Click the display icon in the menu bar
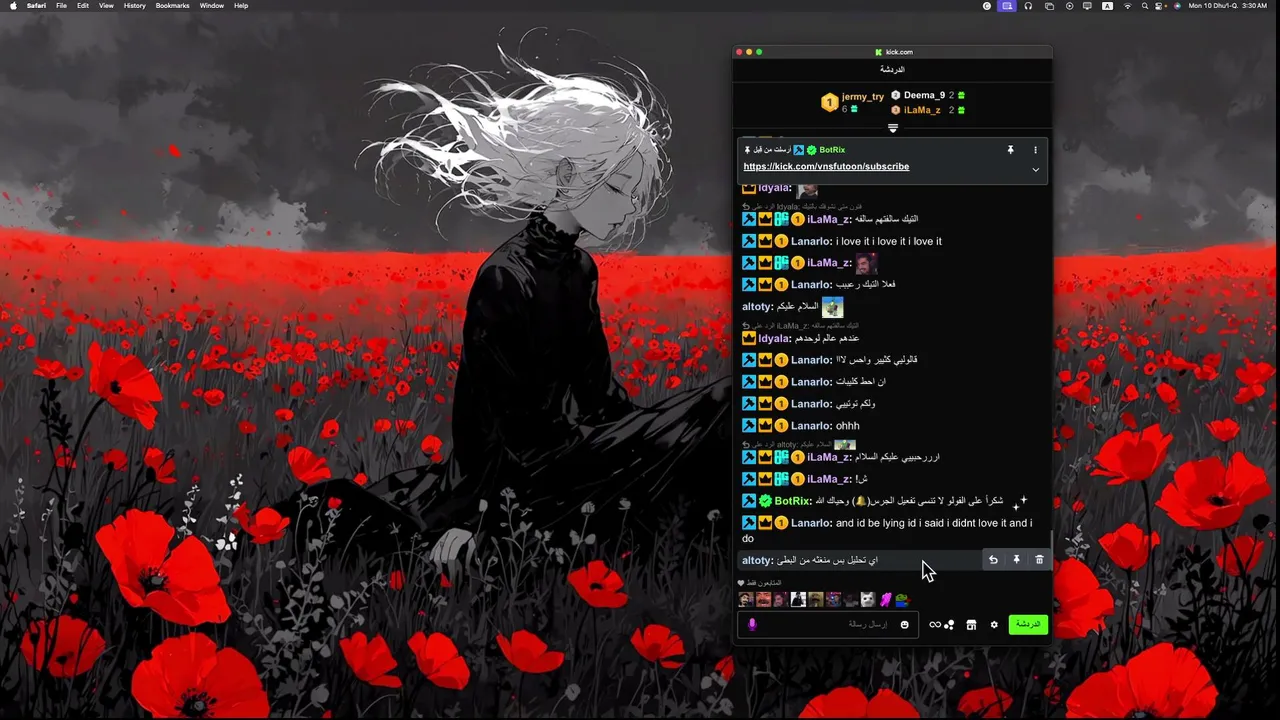 tap(1087, 6)
